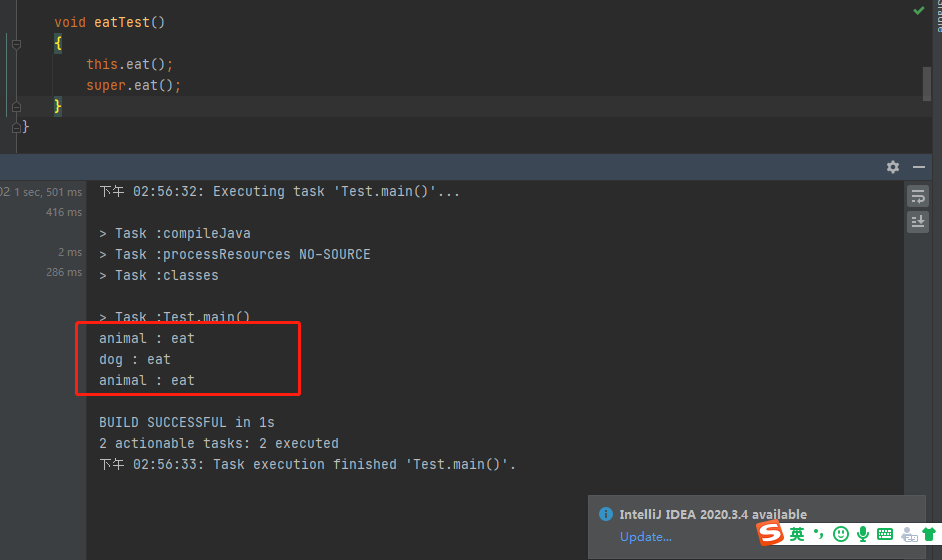
Task: Click the editor vertical scrollbar thumb
Action: click(926, 84)
